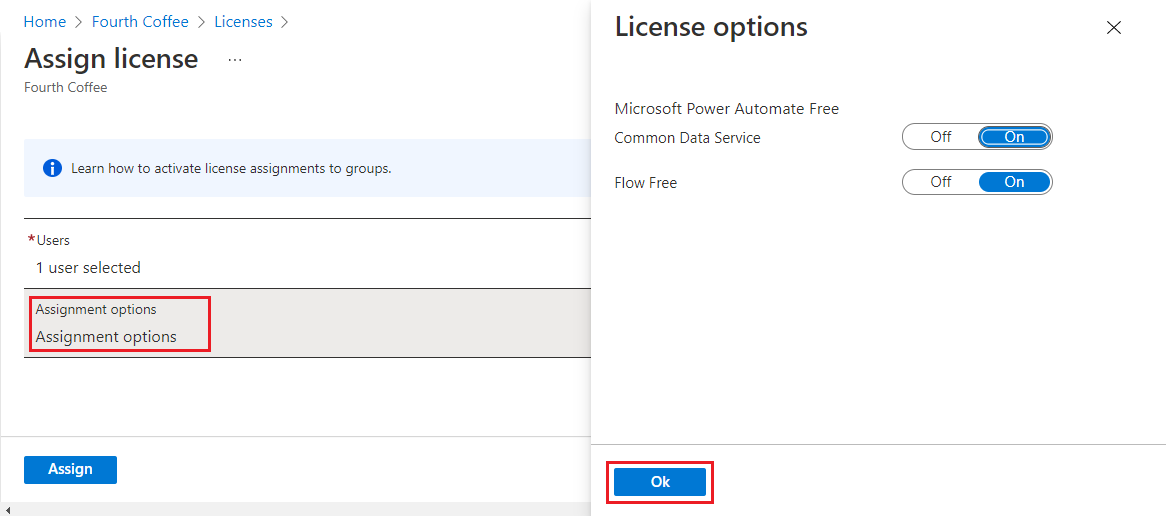Click the blue info icon in banner
Viewport: 1166px width, 516px height.
53,168
